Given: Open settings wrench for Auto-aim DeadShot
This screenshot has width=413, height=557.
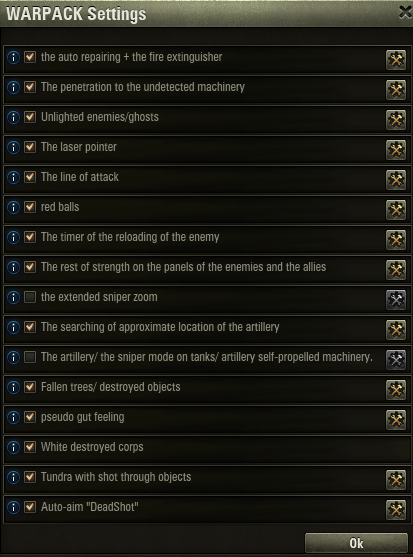Looking at the screenshot, I should point(396,510).
